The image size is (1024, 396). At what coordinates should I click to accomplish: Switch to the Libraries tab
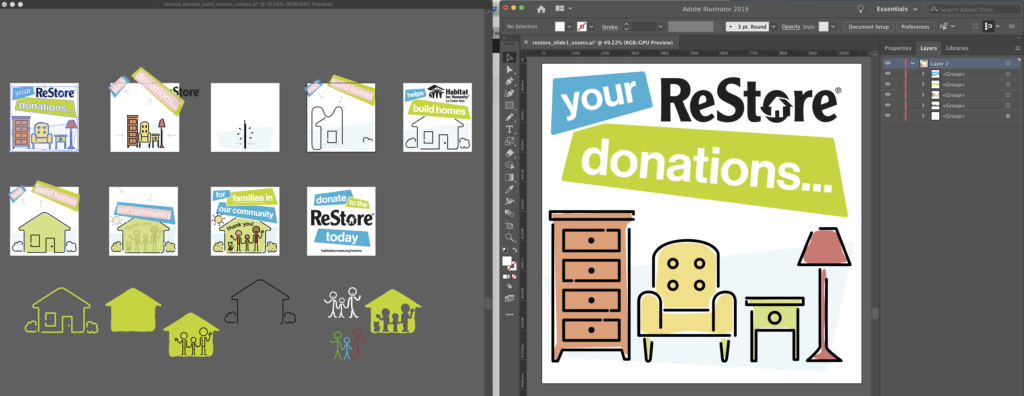coord(957,48)
